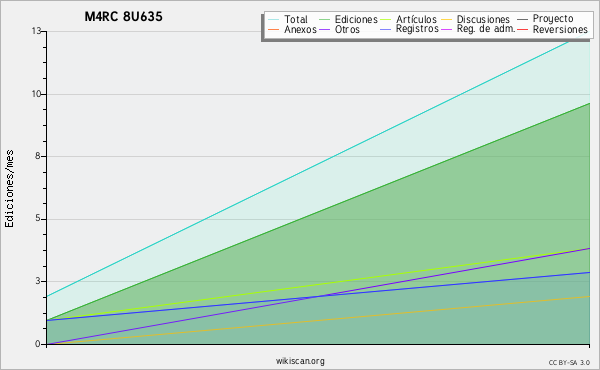Click the y-axis value 10
600x370 pixels.
tap(36, 94)
